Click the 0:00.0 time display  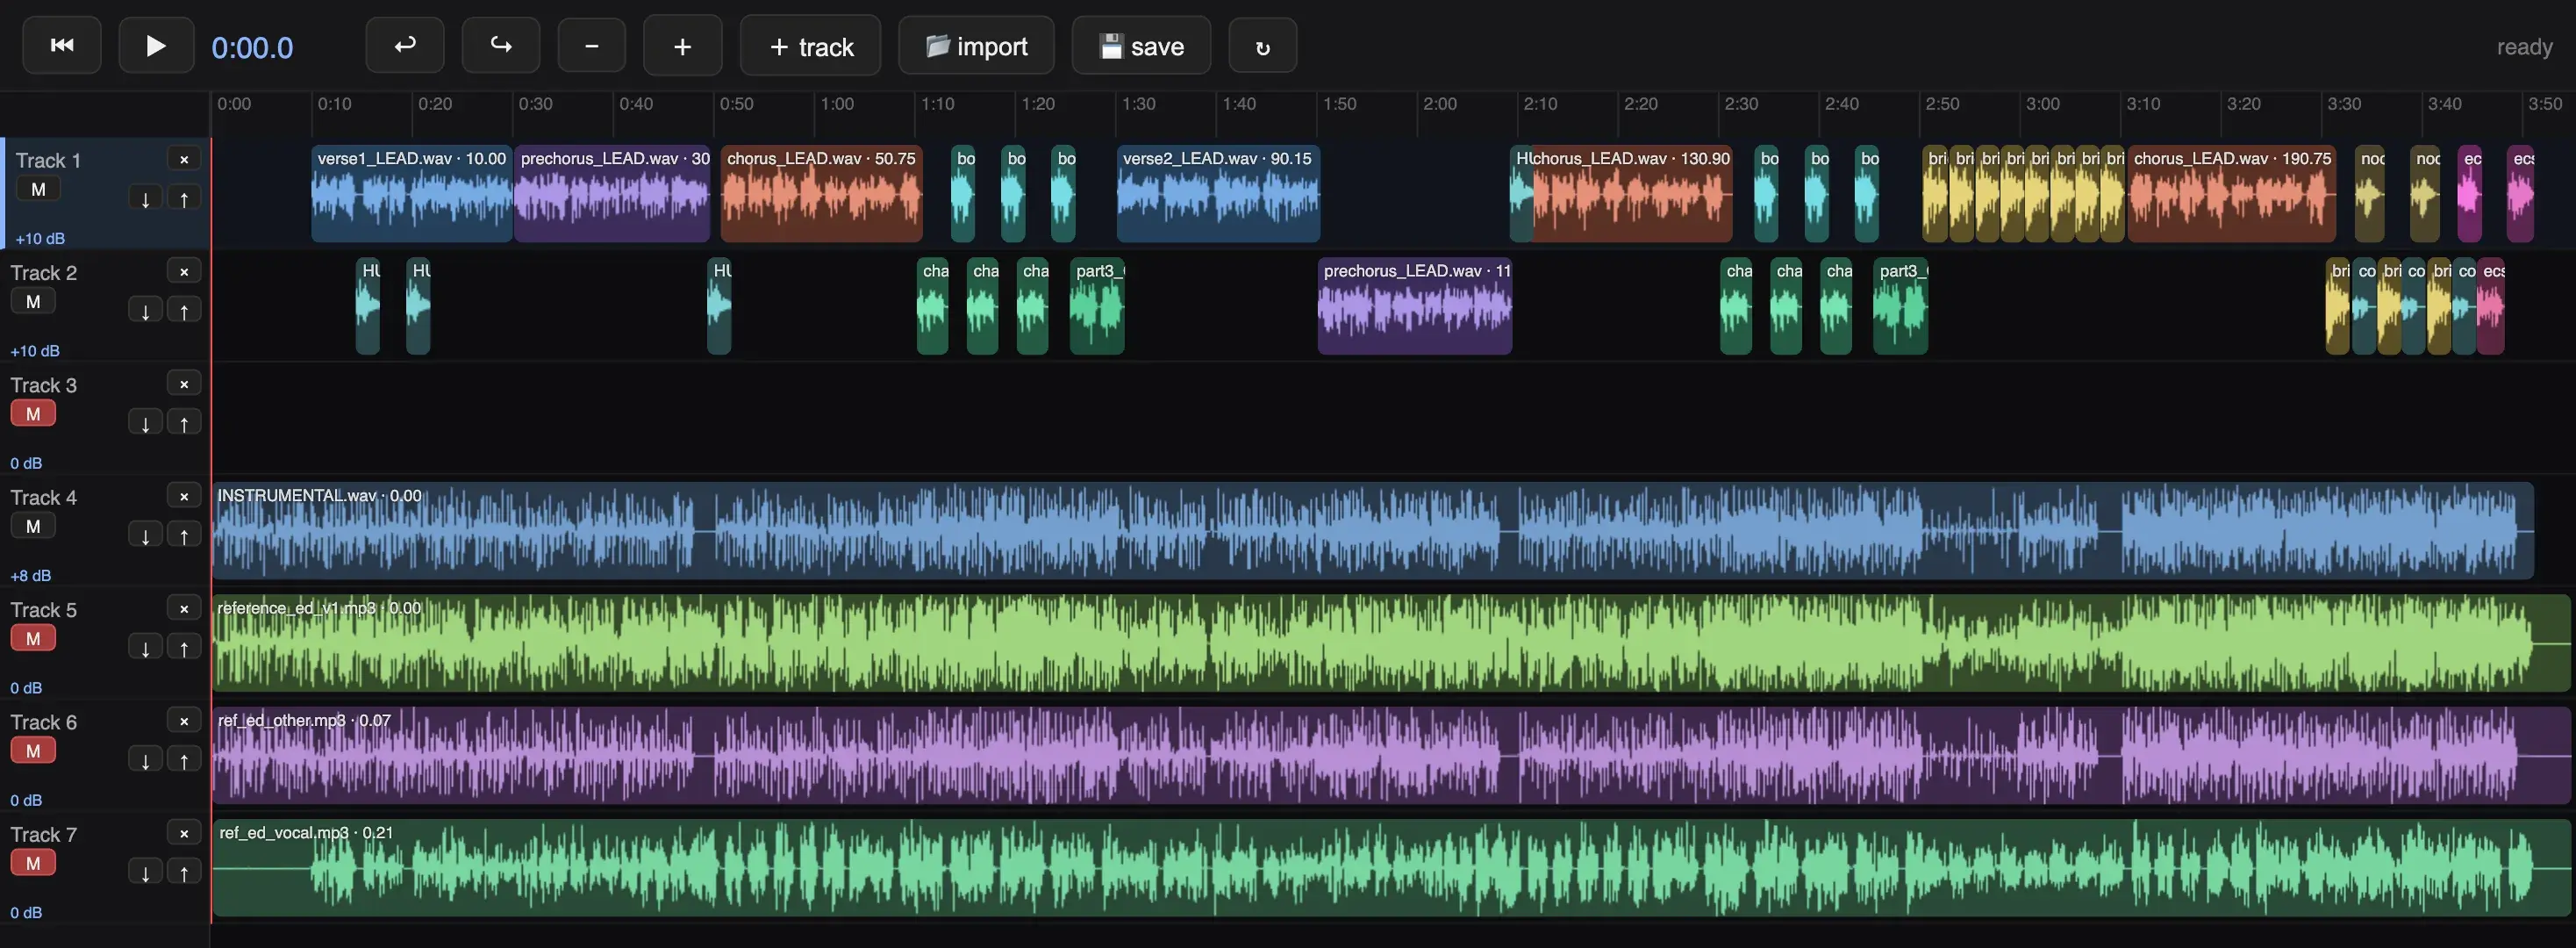coord(252,47)
